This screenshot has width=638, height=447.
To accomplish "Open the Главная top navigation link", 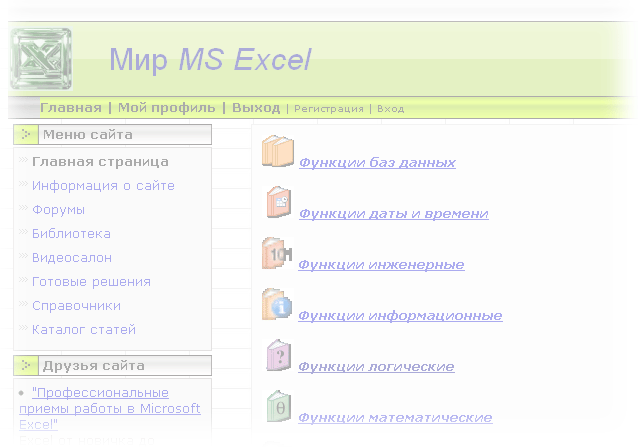I will [x=71, y=108].
